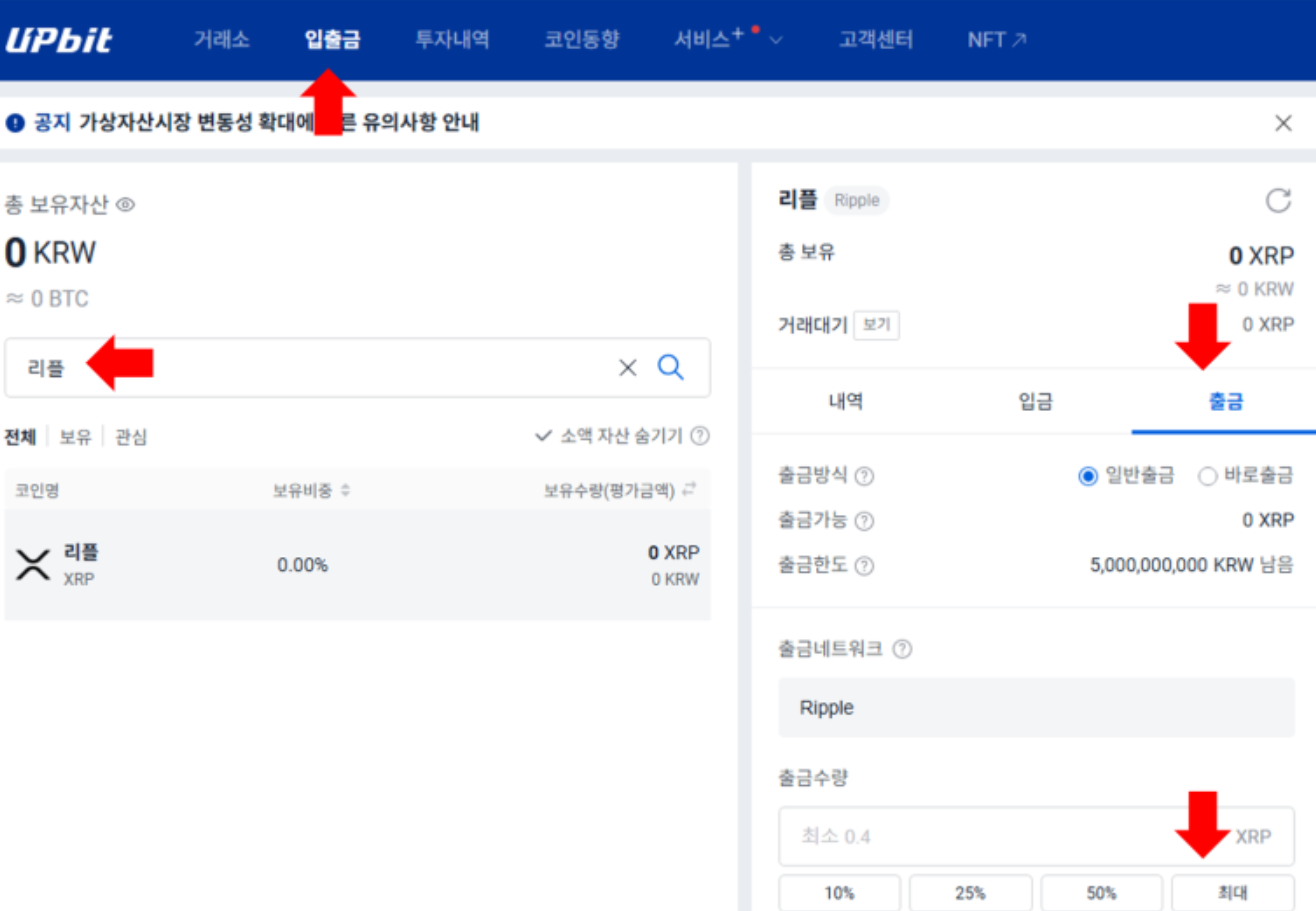
Task: Open help icon next to 출금가능
Action: 865,521
